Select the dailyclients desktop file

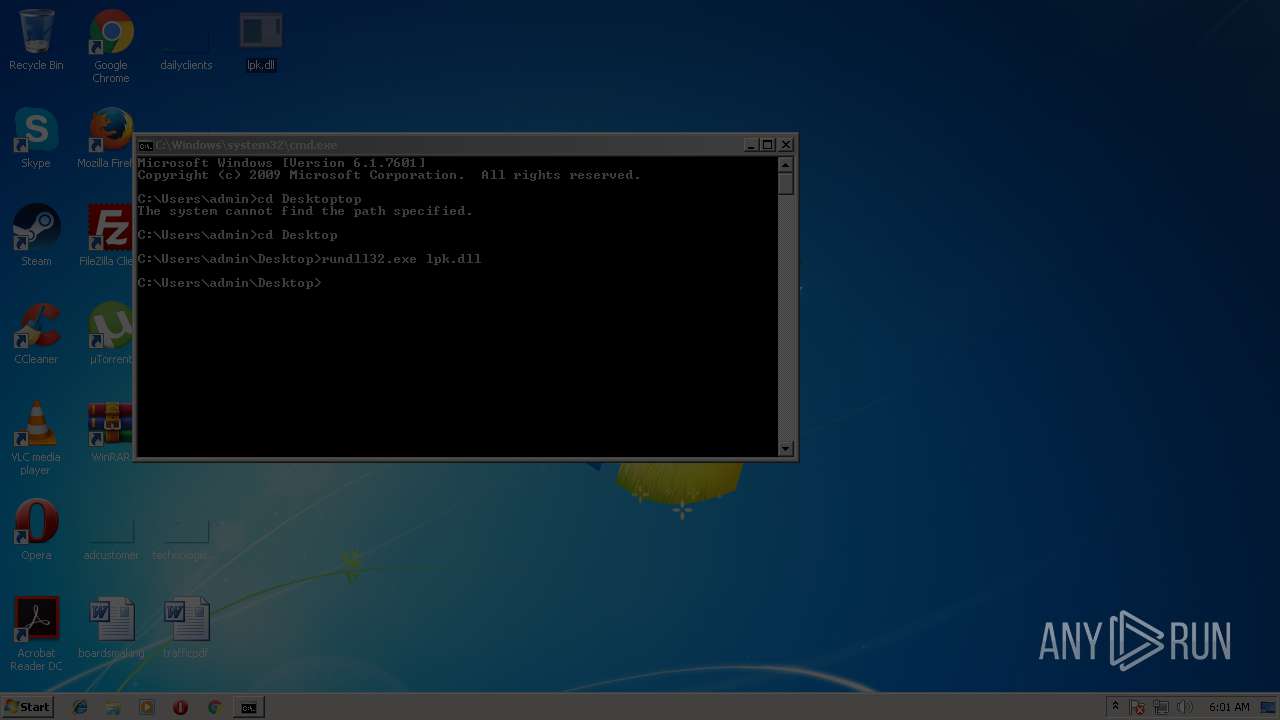point(186,44)
